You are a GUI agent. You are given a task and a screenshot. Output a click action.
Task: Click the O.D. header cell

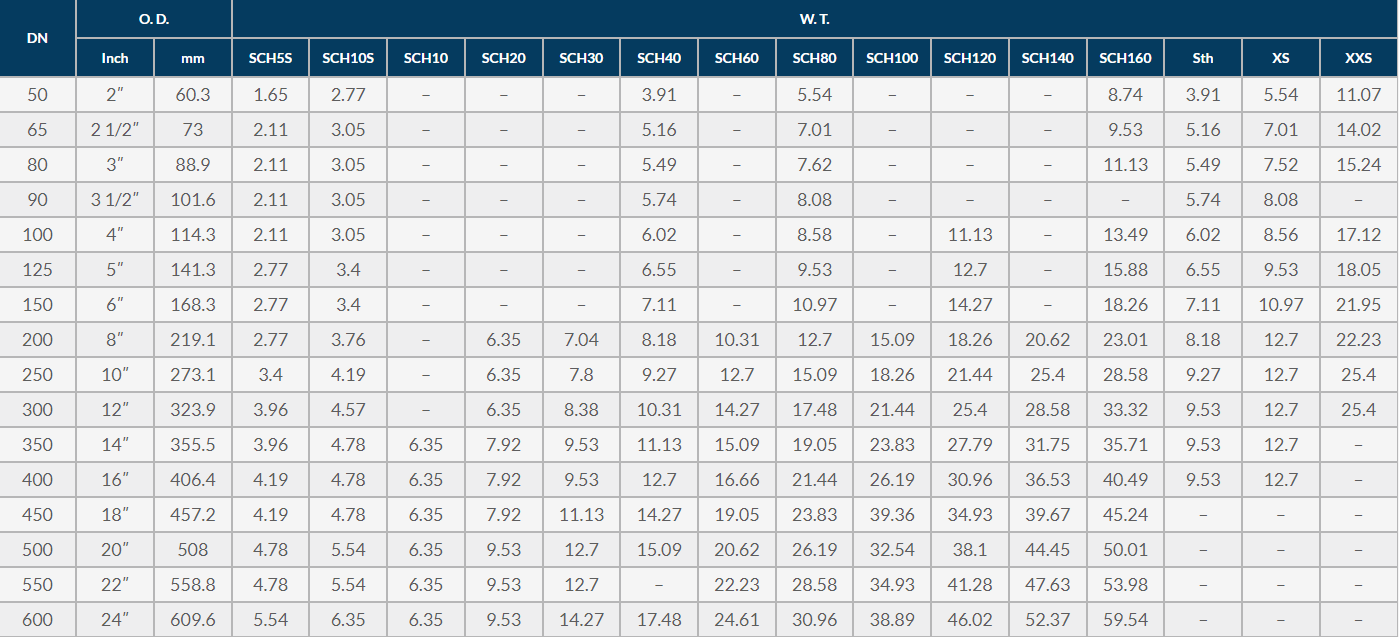[x=154, y=19]
